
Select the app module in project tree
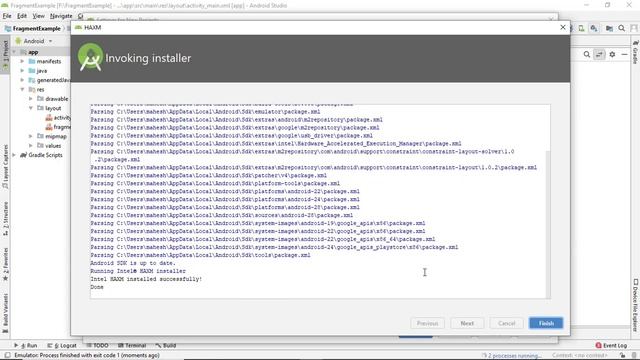pos(33,52)
